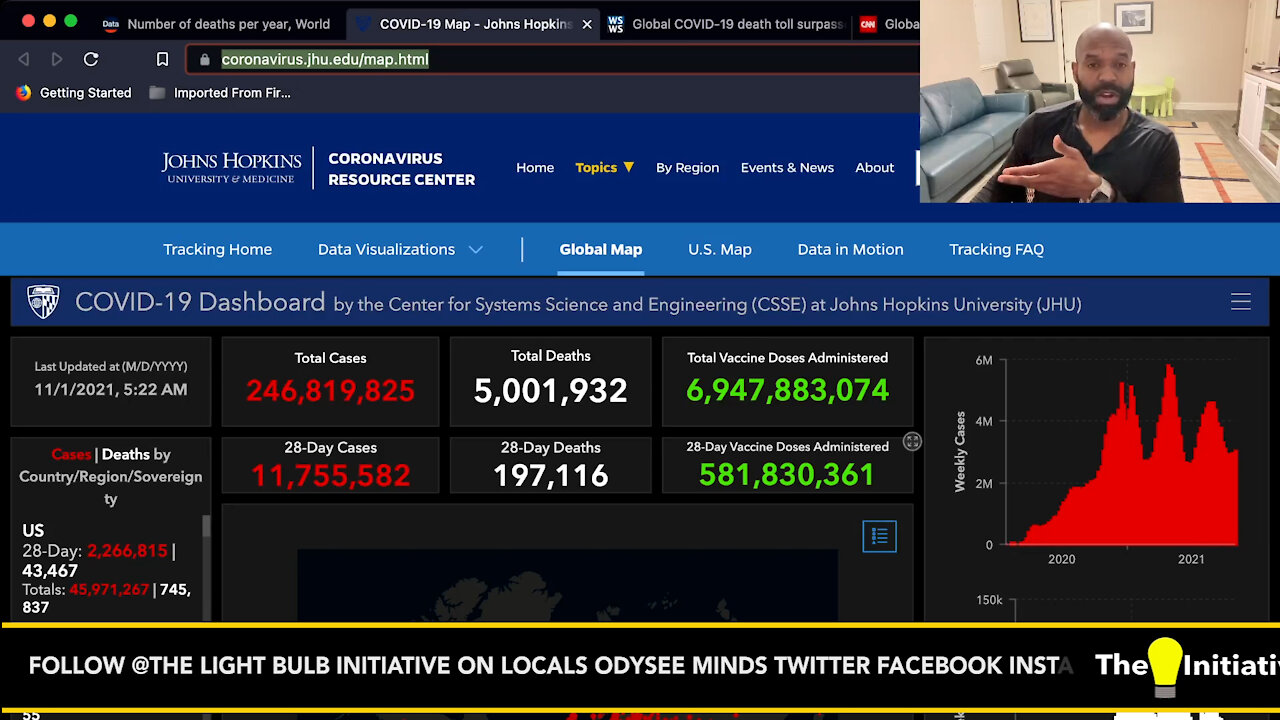Toggle country list to Deaths
Viewport: 1280px width, 720px height.
(125, 454)
